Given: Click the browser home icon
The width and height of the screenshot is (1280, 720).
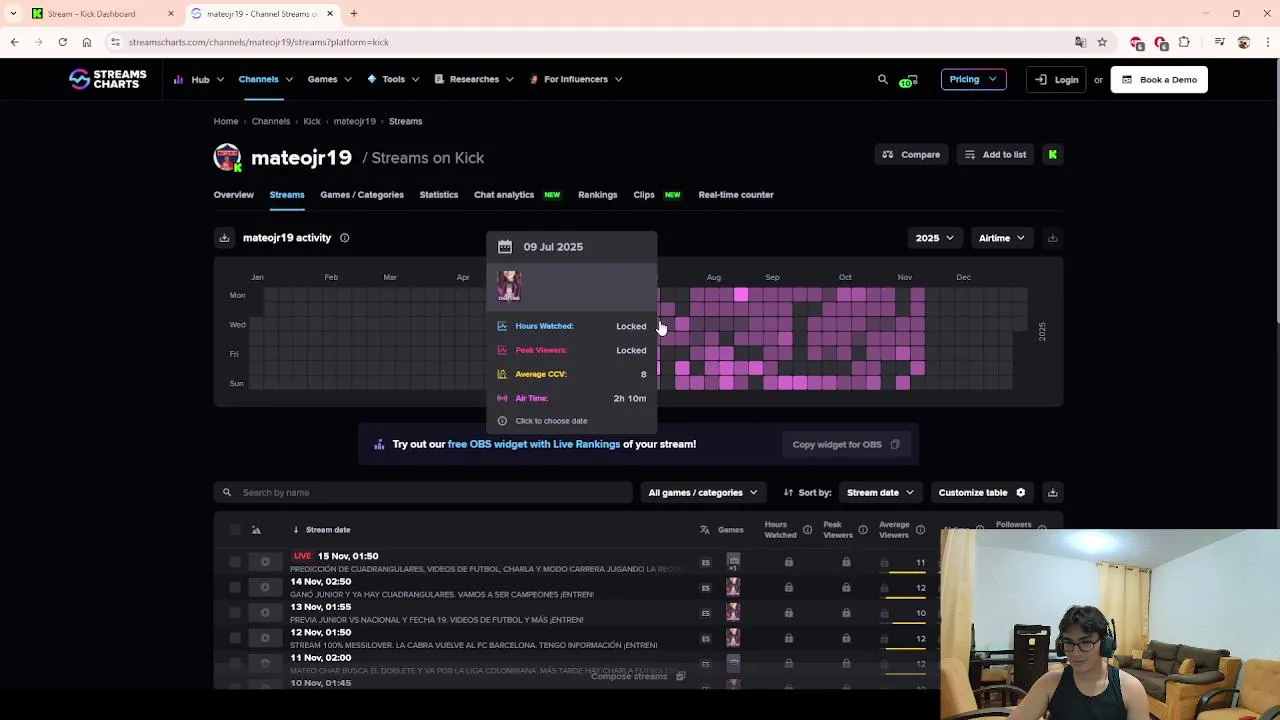Looking at the screenshot, I should (87, 42).
